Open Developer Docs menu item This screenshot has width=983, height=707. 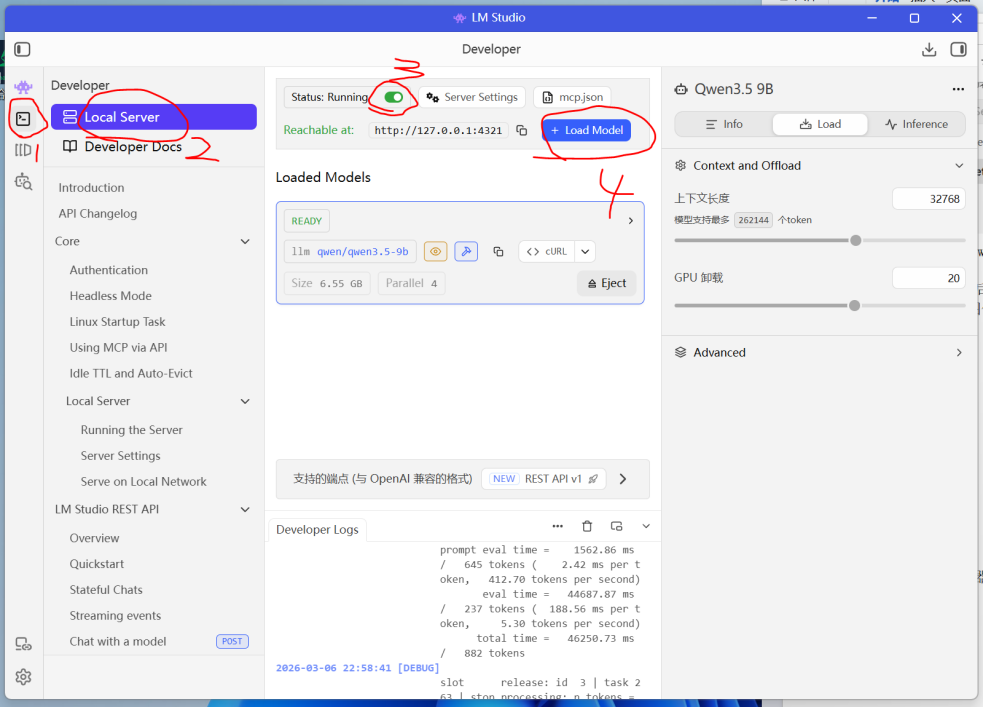[122, 147]
